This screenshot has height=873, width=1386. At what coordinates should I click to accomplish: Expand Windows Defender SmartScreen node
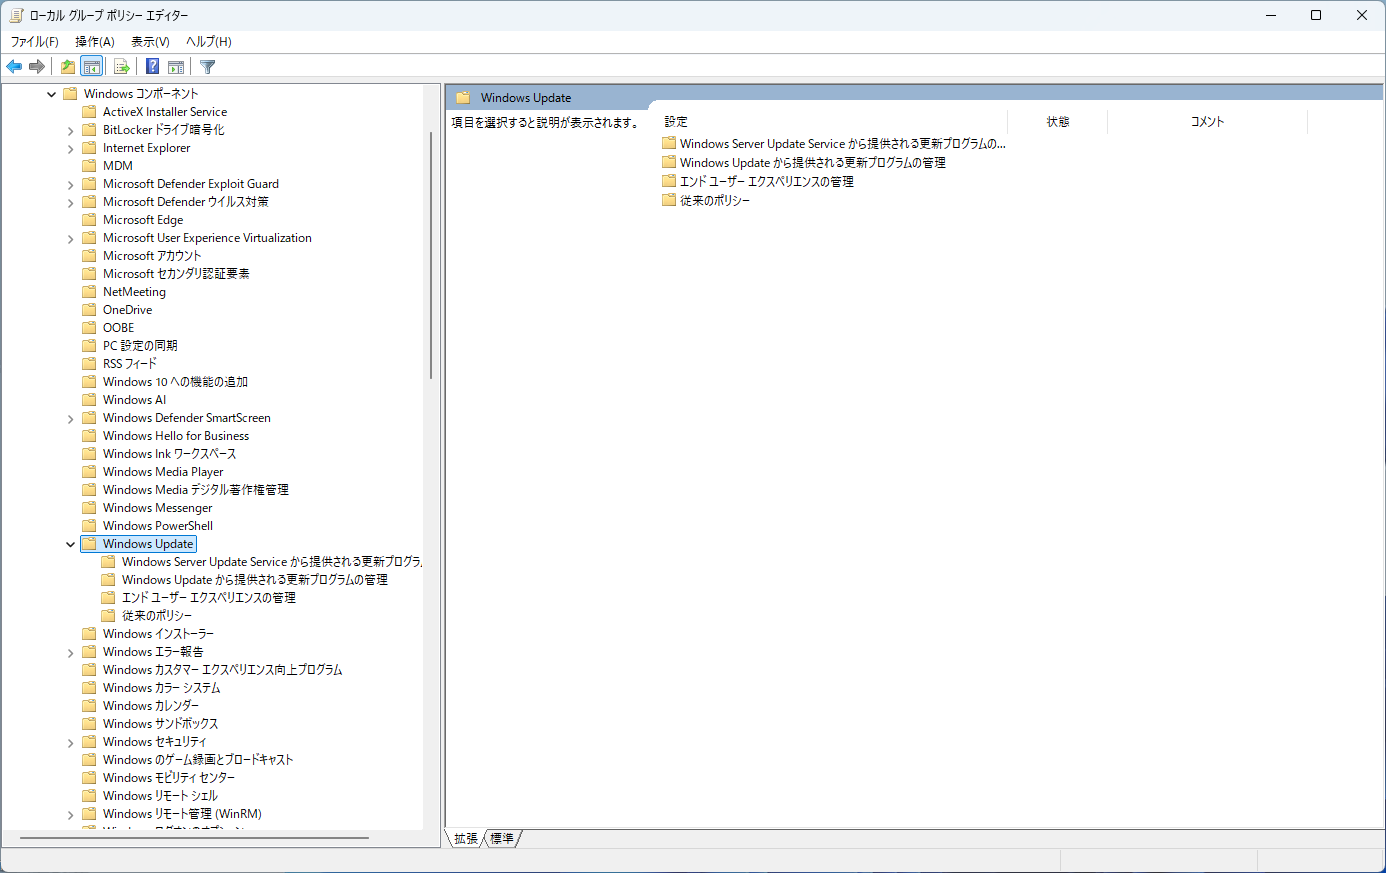71,419
